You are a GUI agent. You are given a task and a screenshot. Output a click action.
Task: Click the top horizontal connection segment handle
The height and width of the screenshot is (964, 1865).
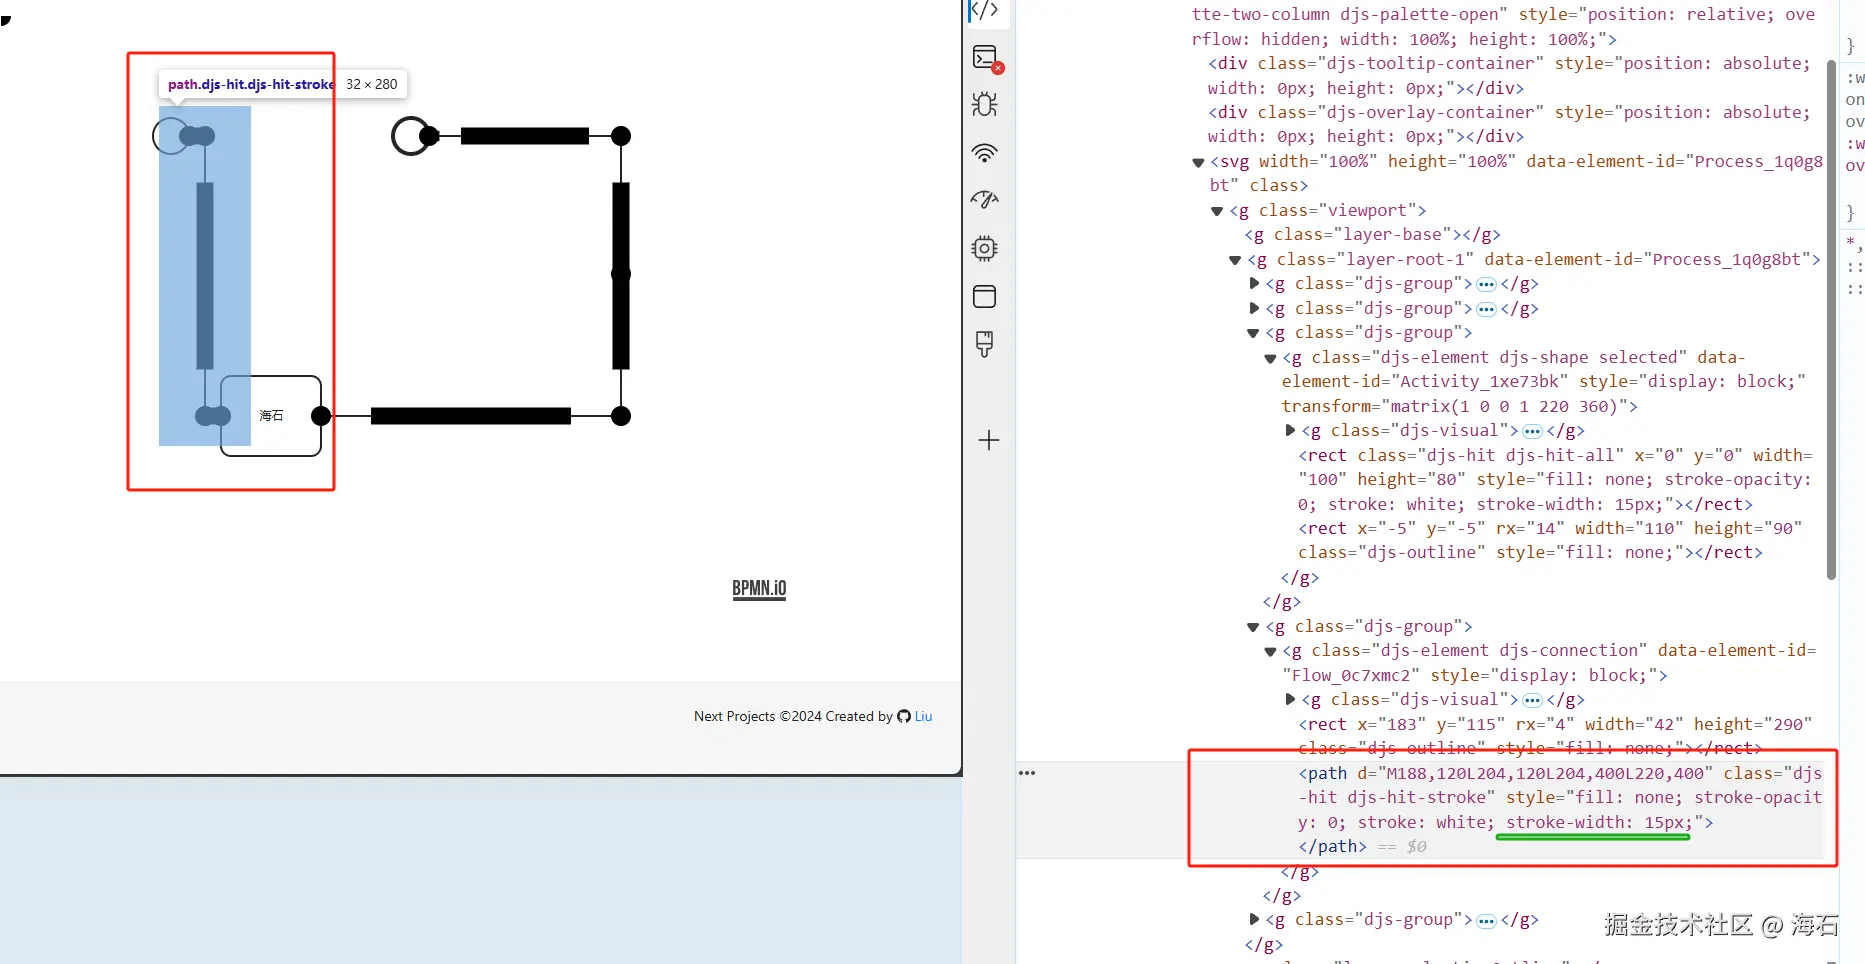point(525,136)
